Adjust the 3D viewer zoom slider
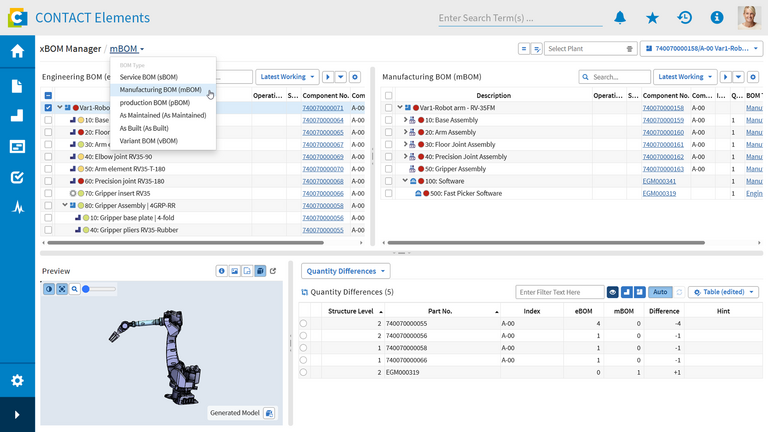Viewport: 768px width, 432px height. tap(99, 289)
